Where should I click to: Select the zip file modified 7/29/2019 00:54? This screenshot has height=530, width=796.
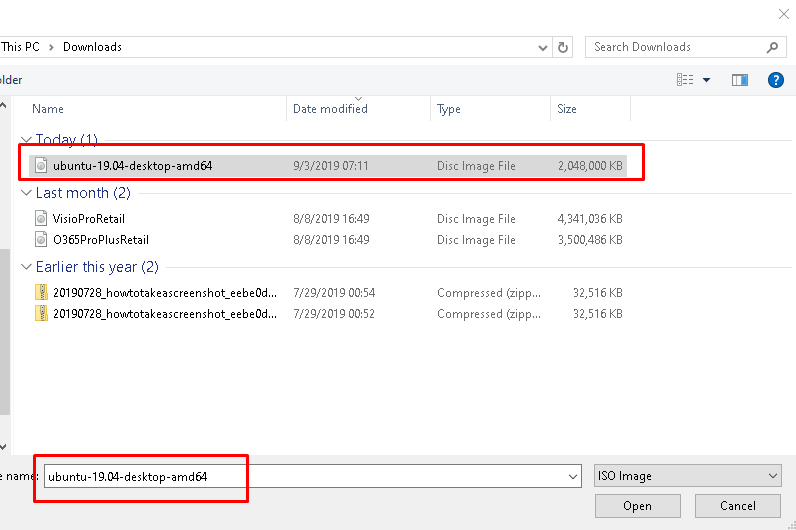[165, 293]
